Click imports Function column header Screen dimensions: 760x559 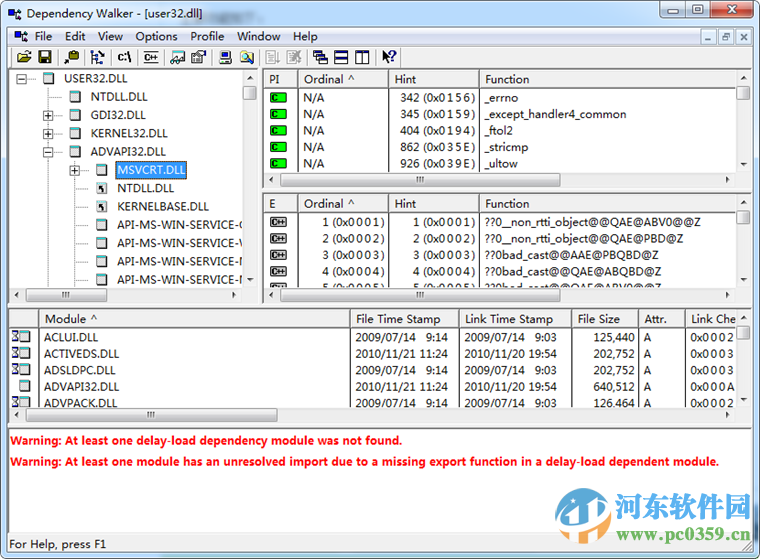point(607,79)
